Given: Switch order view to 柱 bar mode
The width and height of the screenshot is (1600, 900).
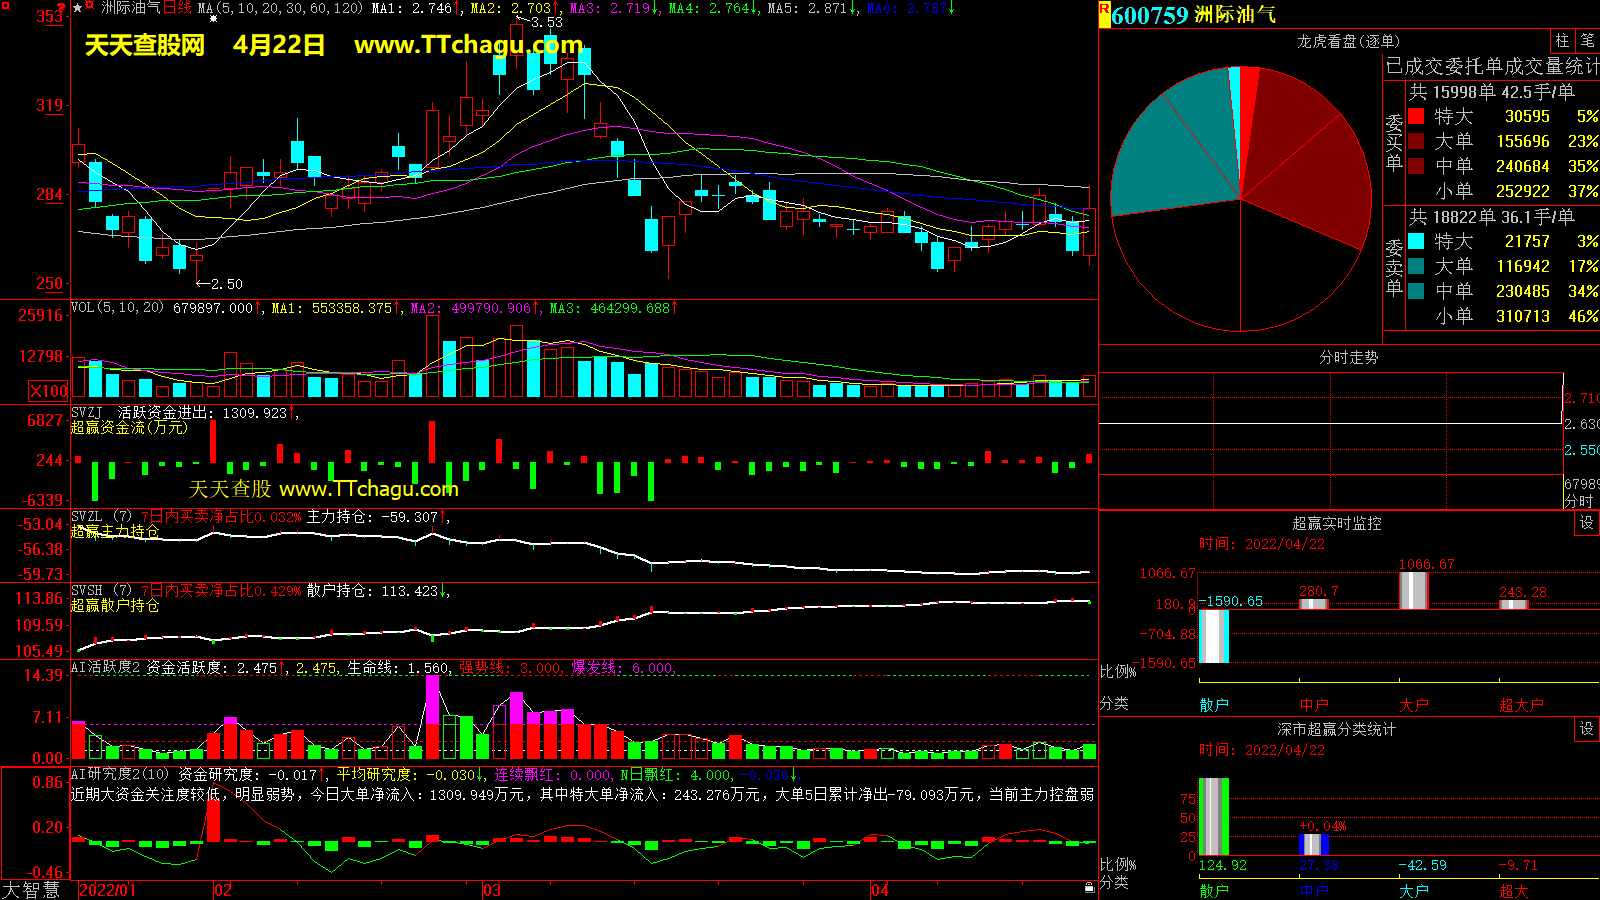Looking at the screenshot, I should pos(1562,41).
